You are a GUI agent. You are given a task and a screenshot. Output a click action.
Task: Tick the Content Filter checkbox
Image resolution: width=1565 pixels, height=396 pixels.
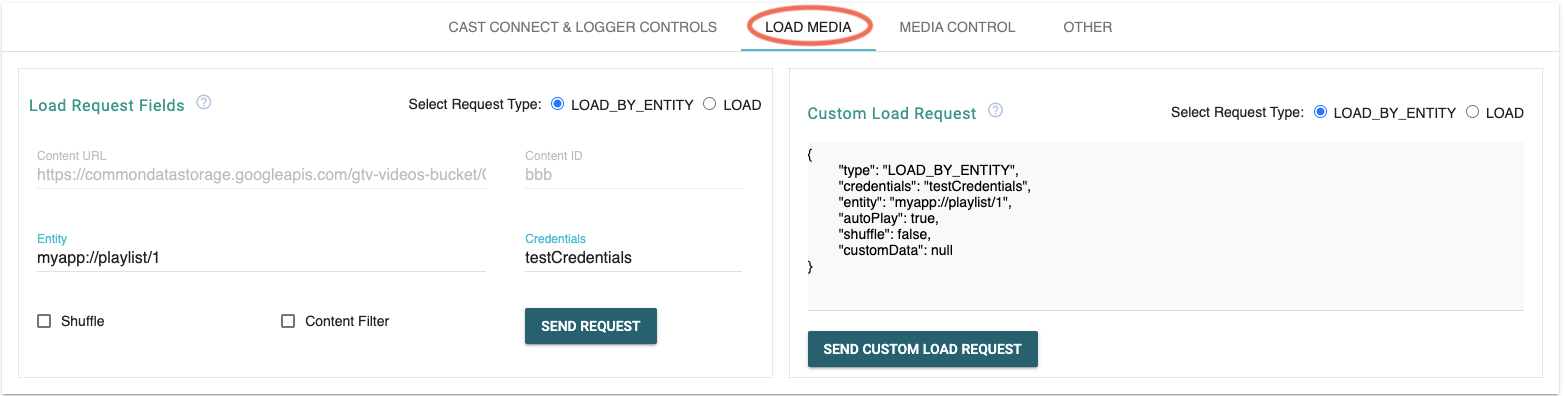click(x=288, y=321)
